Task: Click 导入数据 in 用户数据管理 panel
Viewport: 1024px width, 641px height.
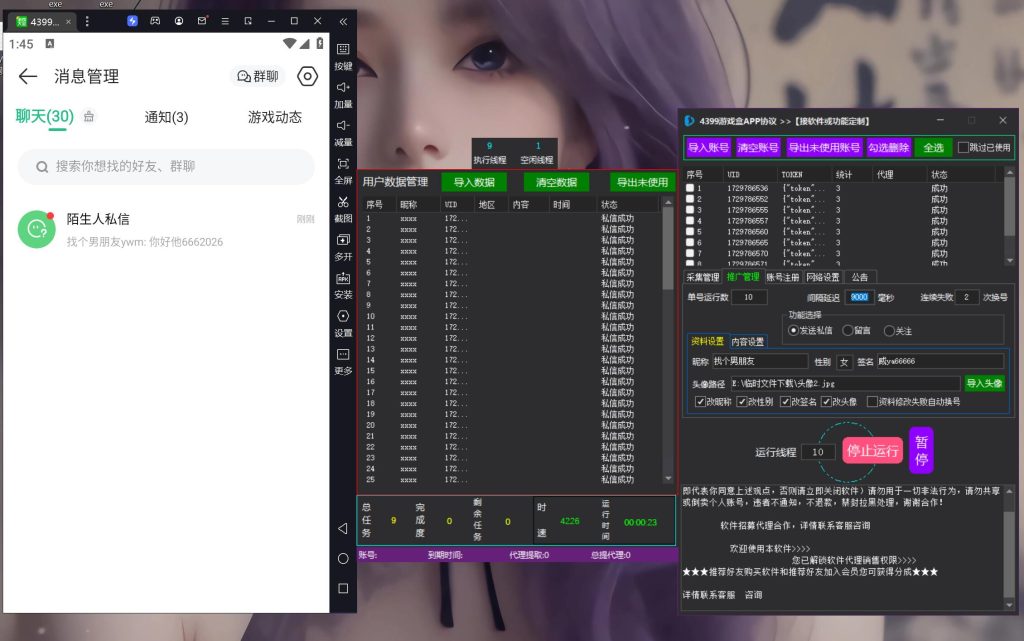Action: click(474, 182)
